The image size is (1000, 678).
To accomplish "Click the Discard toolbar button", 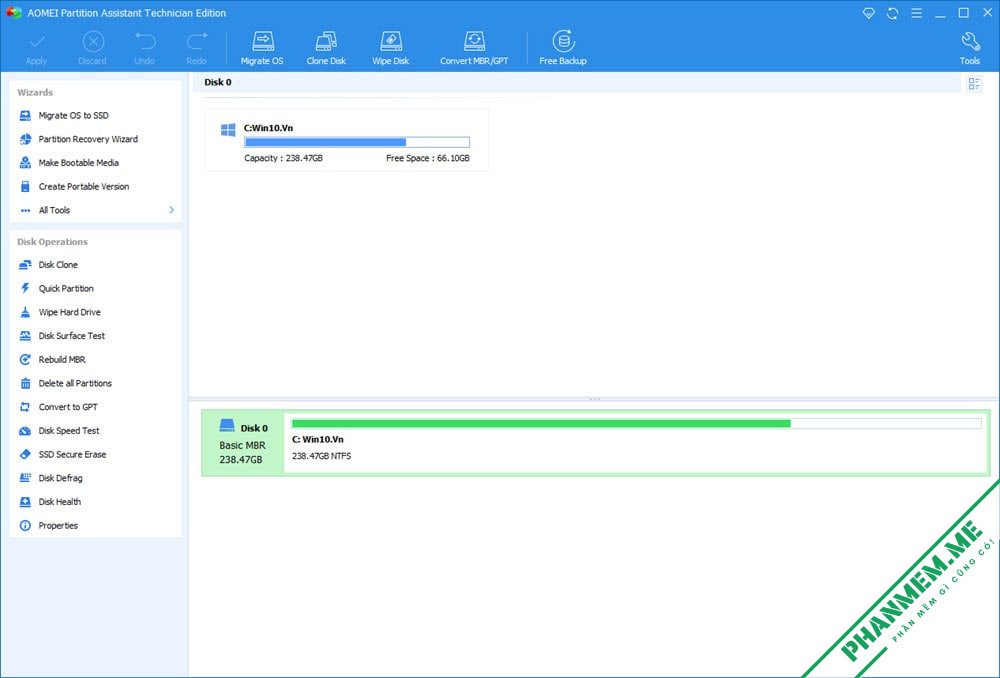I will [92, 48].
